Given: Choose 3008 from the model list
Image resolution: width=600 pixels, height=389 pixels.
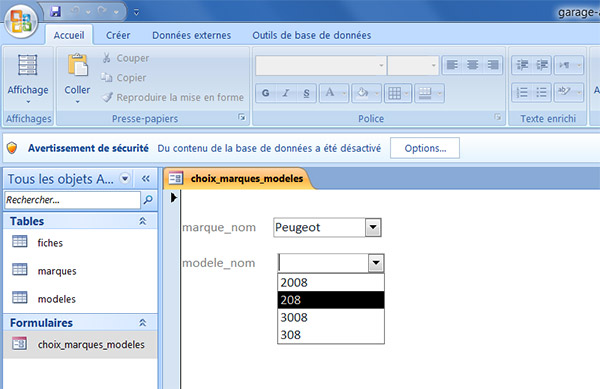Looking at the screenshot, I should coord(331,317).
